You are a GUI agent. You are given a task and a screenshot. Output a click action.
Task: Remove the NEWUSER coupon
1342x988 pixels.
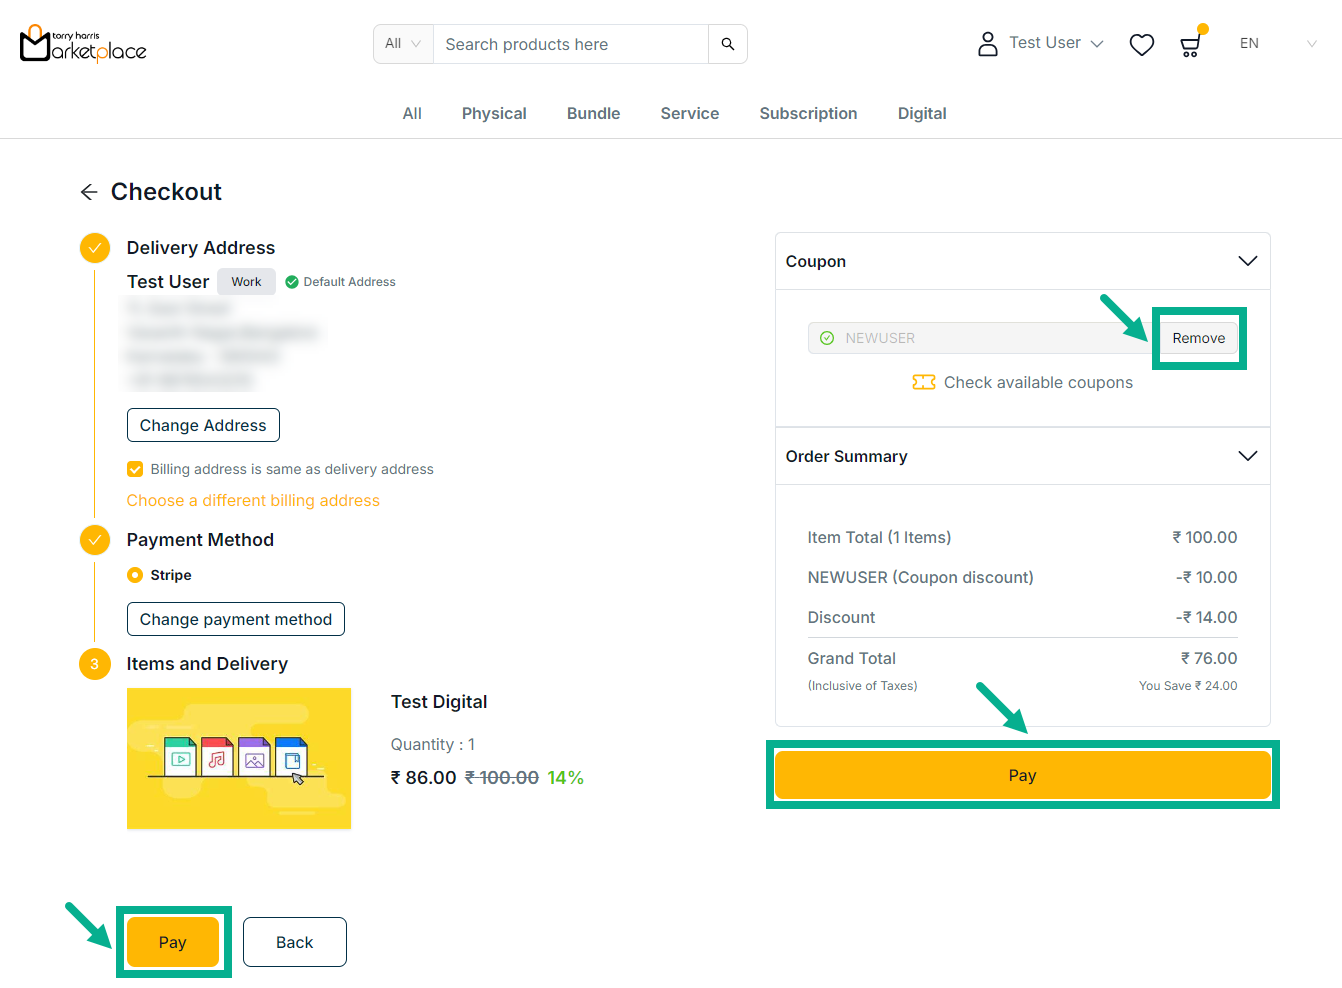click(1198, 338)
